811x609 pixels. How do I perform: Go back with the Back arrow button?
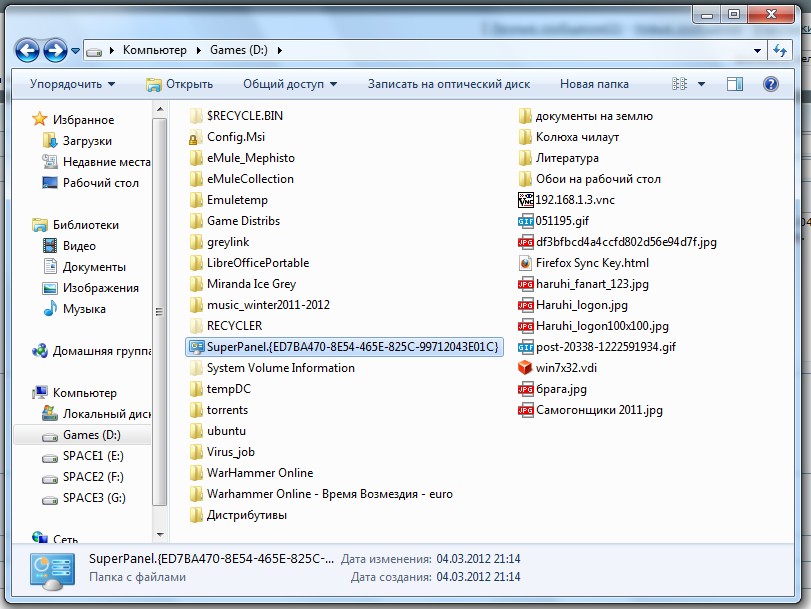(x=27, y=51)
